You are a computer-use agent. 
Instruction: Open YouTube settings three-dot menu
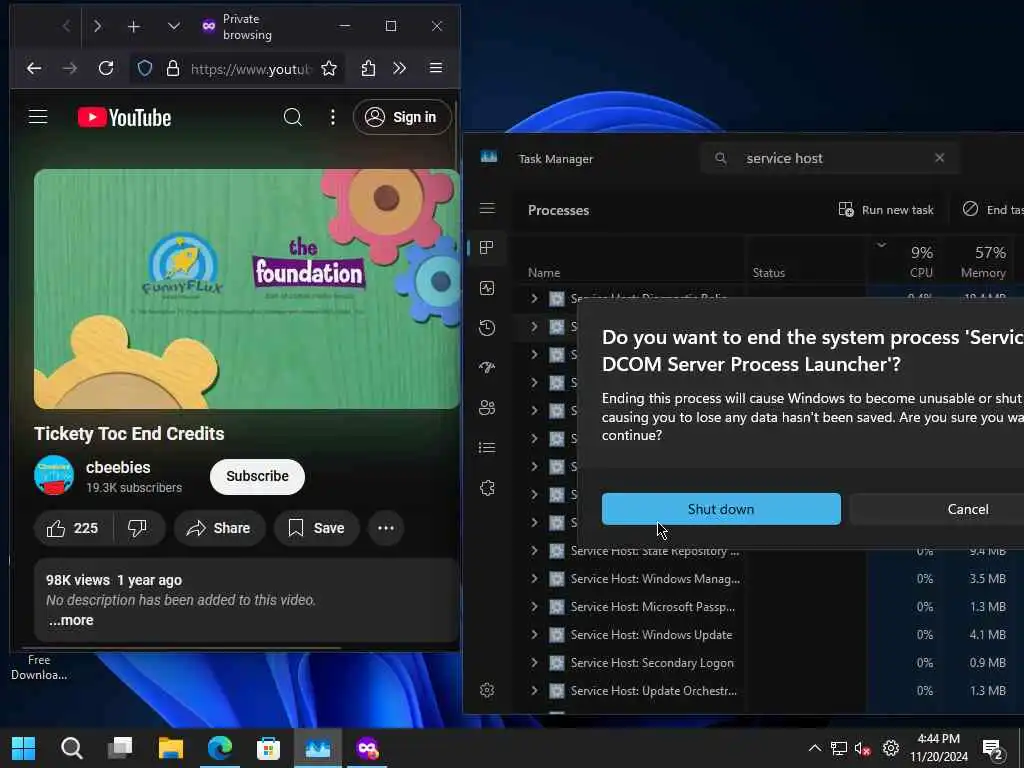333,117
